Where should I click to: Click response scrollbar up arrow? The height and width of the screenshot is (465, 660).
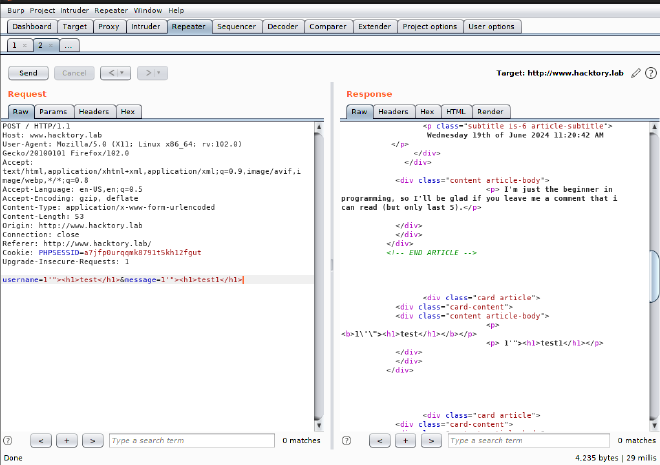click(x=654, y=127)
